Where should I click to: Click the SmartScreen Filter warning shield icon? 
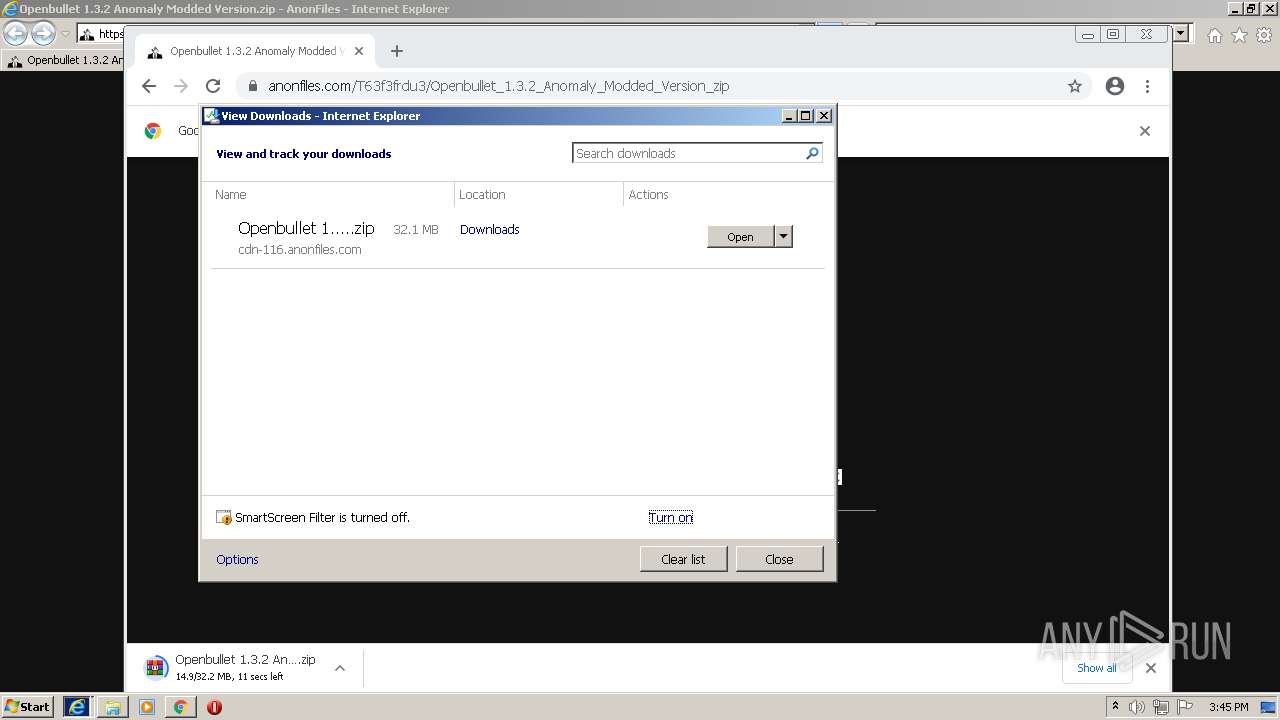(x=224, y=518)
